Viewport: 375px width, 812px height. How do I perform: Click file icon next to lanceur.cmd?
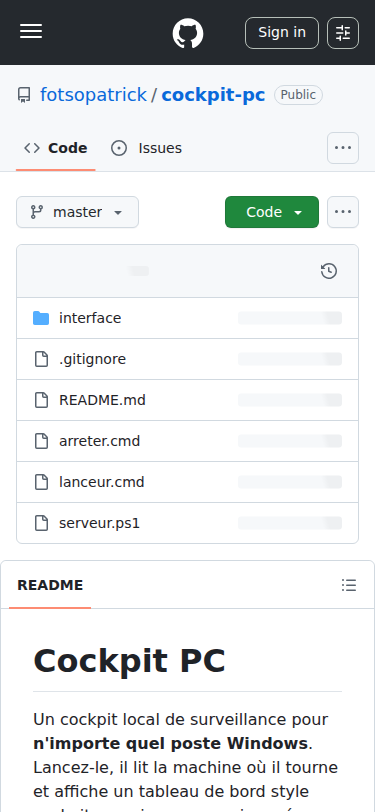tap(41, 482)
